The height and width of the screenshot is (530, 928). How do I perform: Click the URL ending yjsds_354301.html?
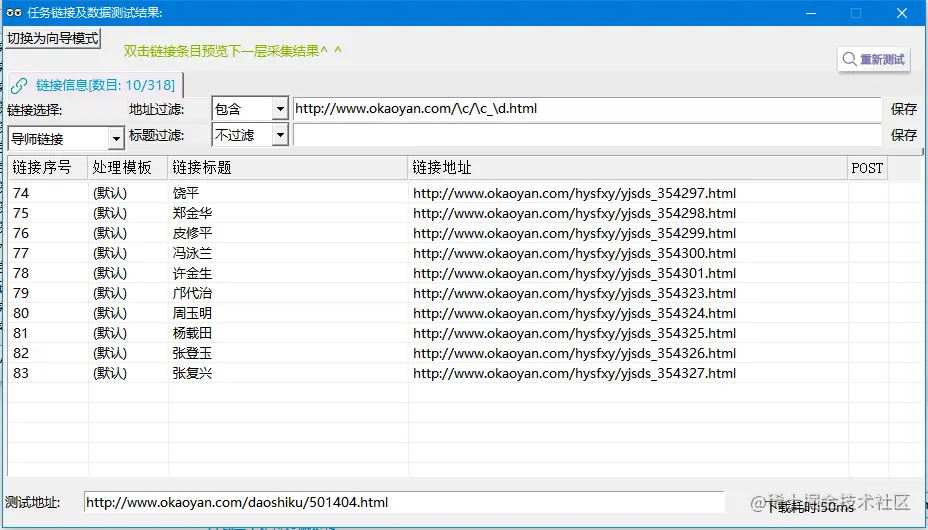pyautogui.click(x=575, y=274)
